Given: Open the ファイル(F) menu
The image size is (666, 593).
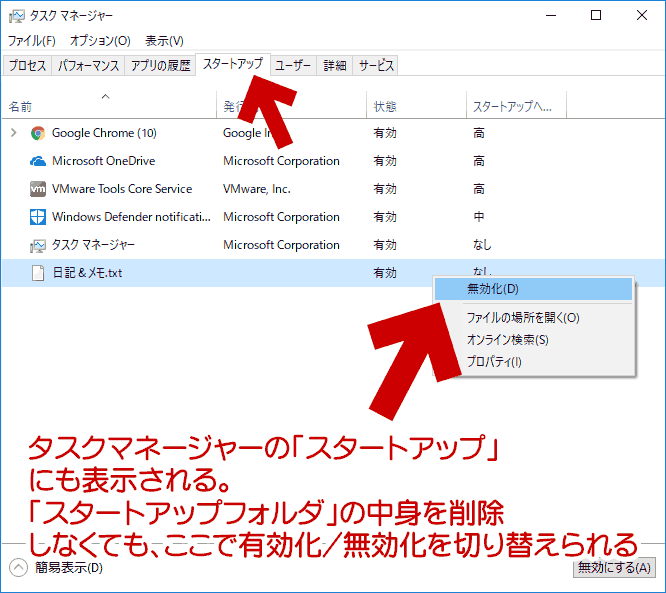Looking at the screenshot, I should pyautogui.click(x=32, y=41).
